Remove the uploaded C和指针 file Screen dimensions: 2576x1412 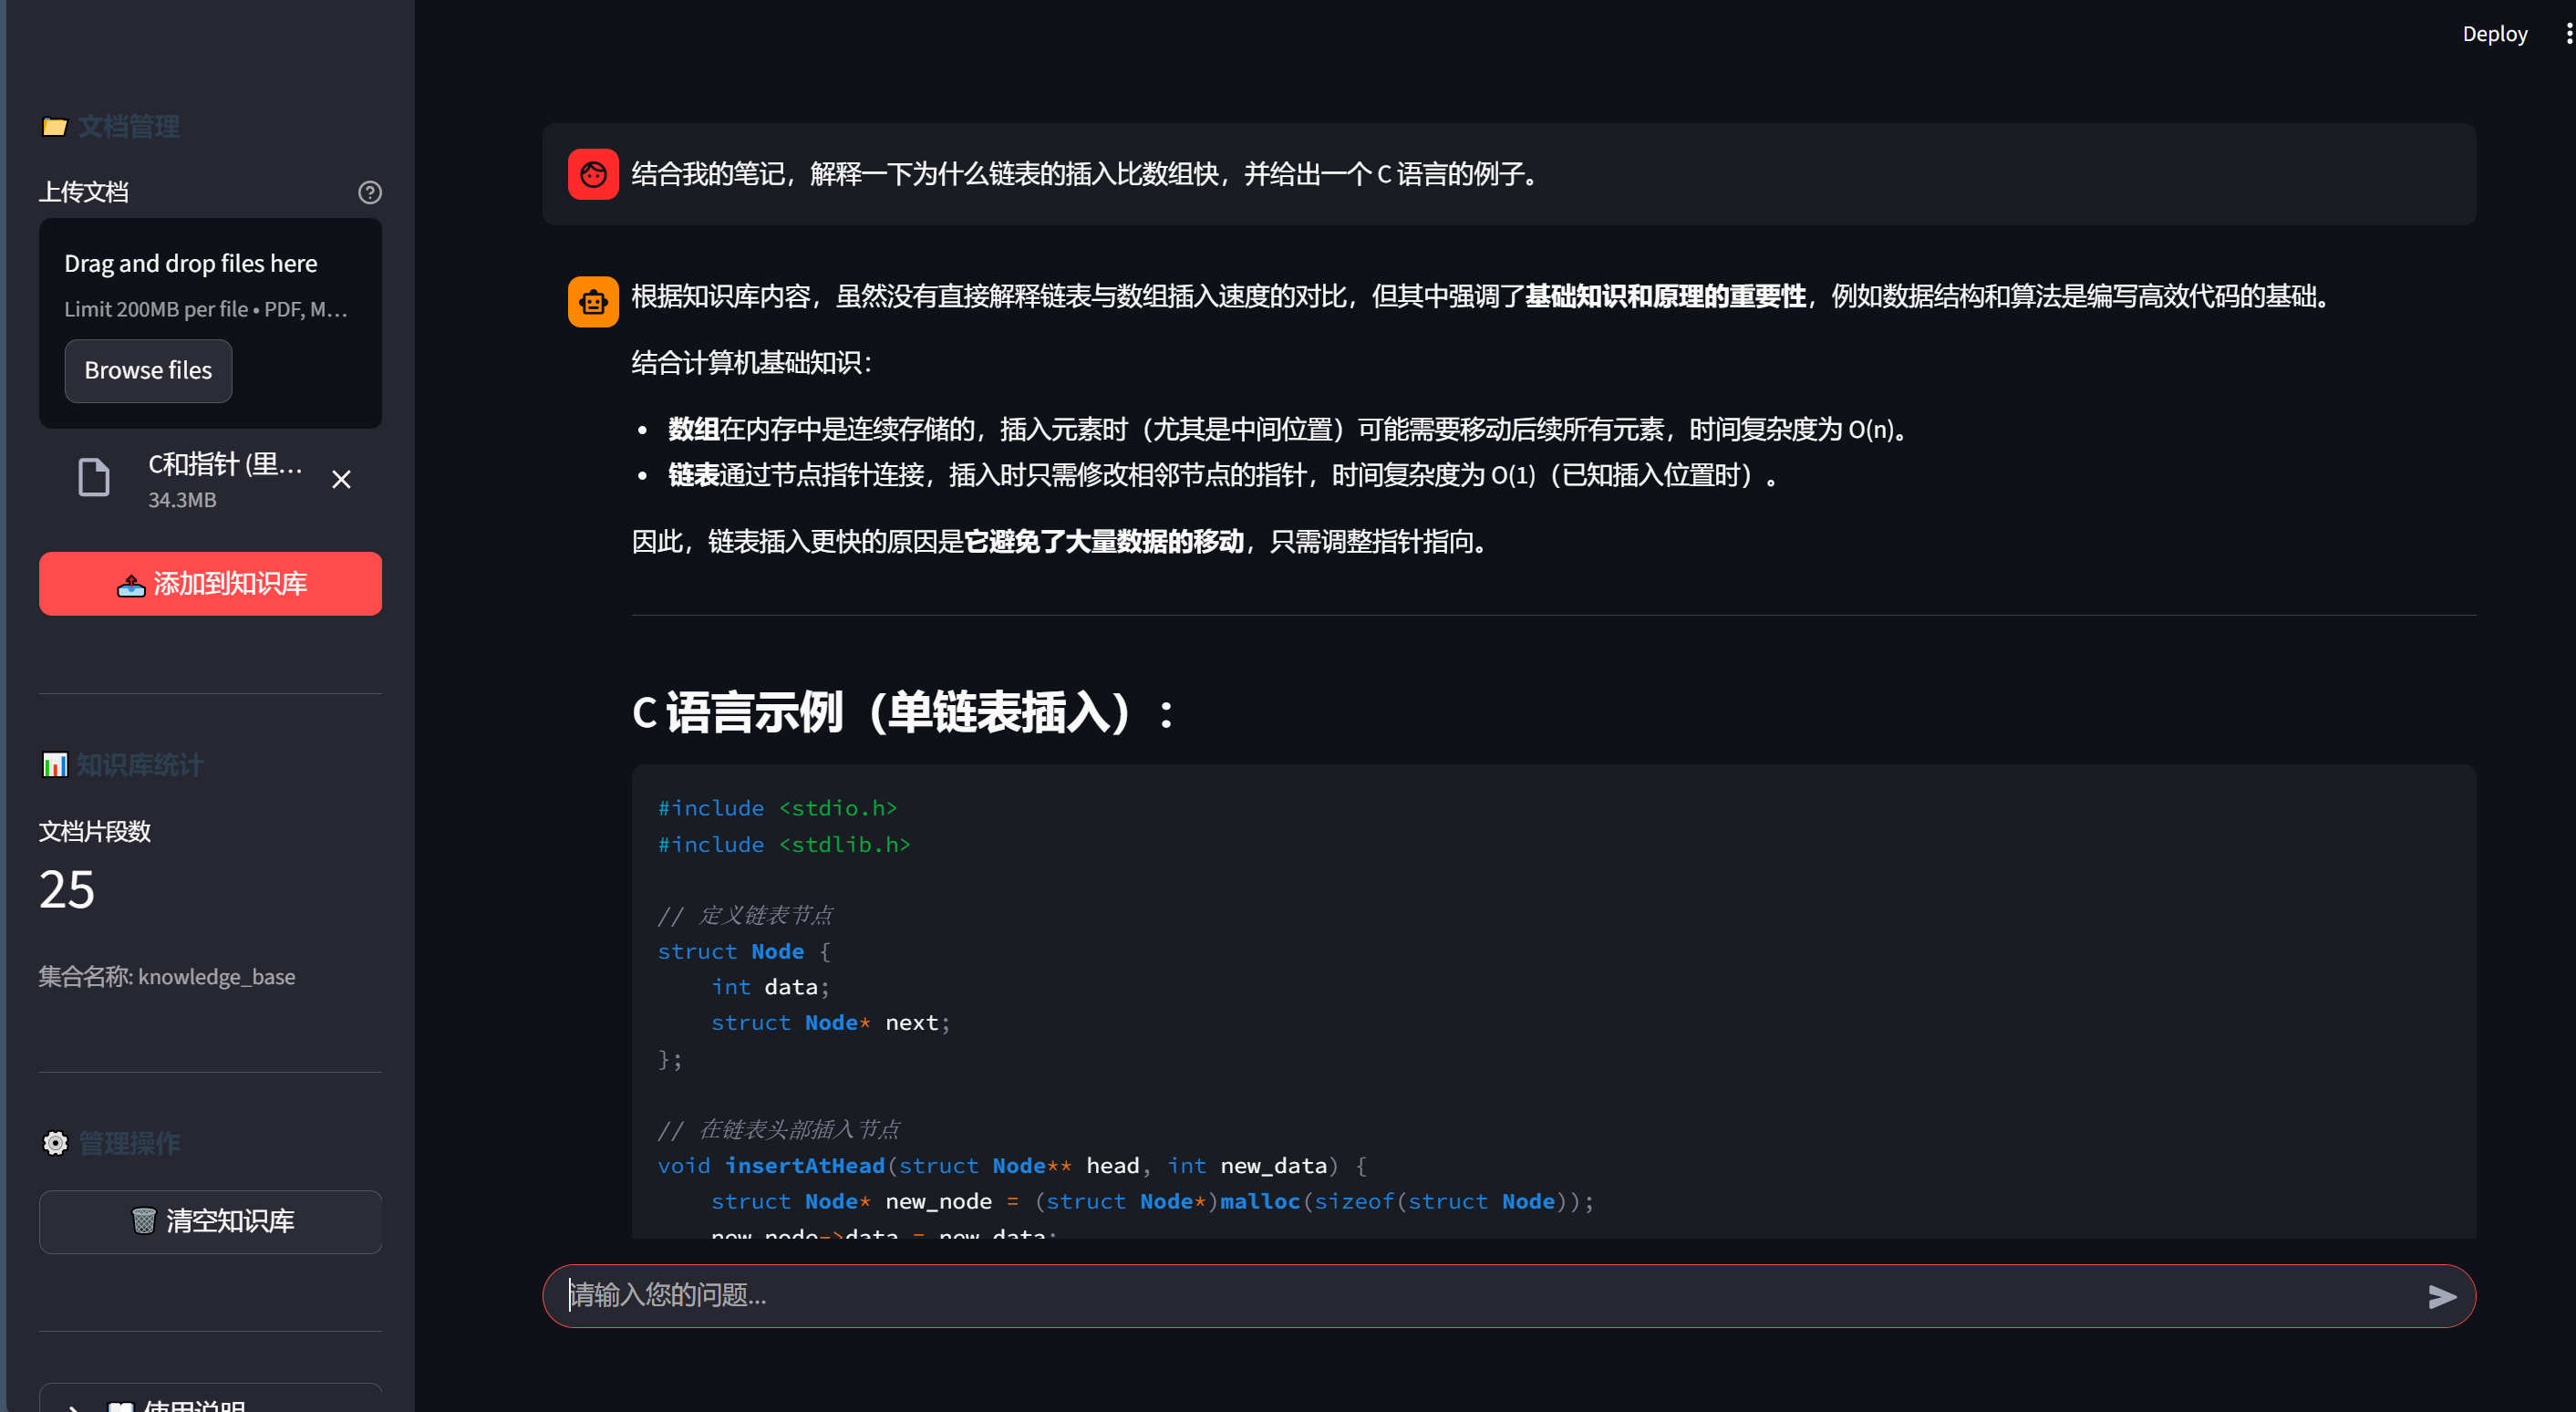coord(341,479)
